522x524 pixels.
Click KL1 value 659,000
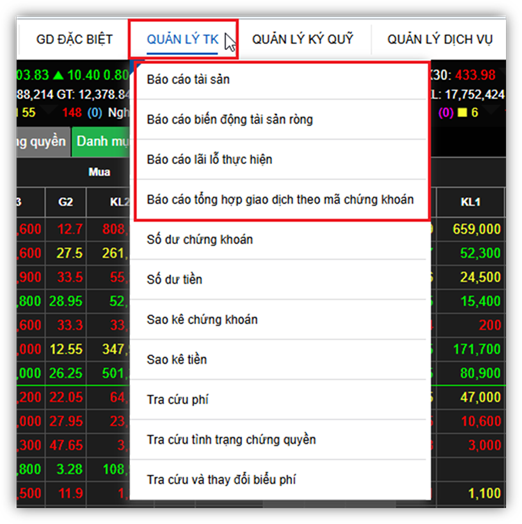click(477, 229)
